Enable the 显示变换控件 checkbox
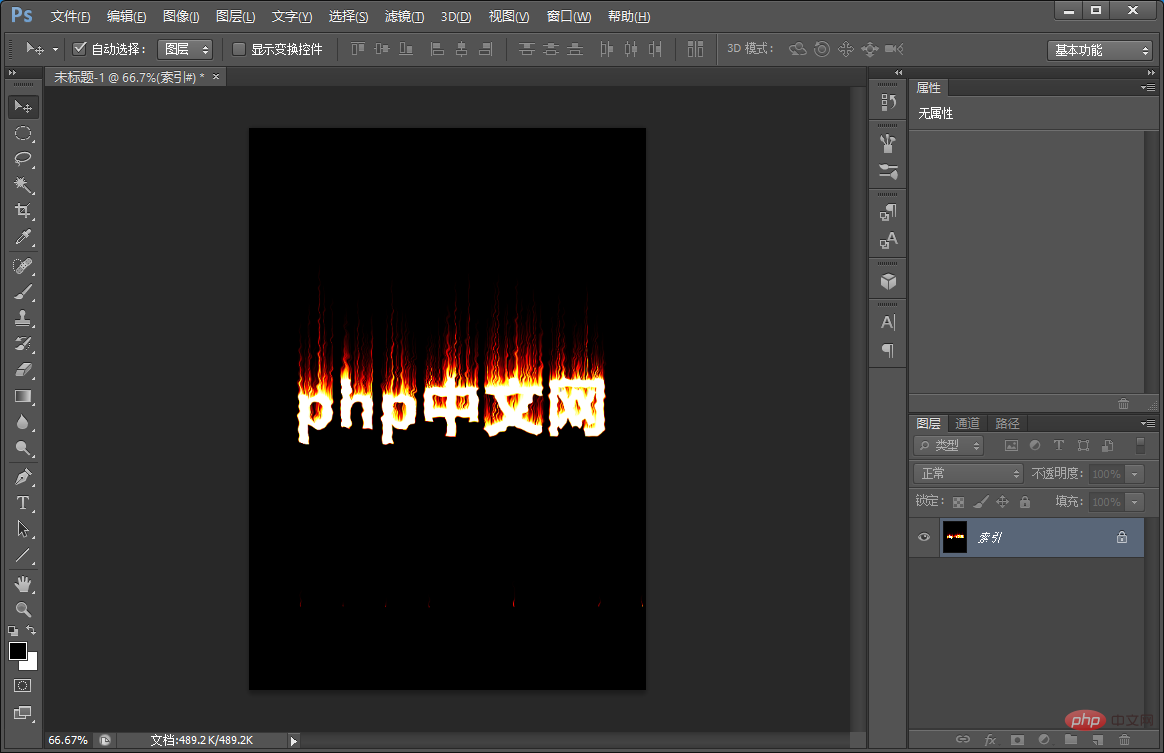 [x=239, y=49]
